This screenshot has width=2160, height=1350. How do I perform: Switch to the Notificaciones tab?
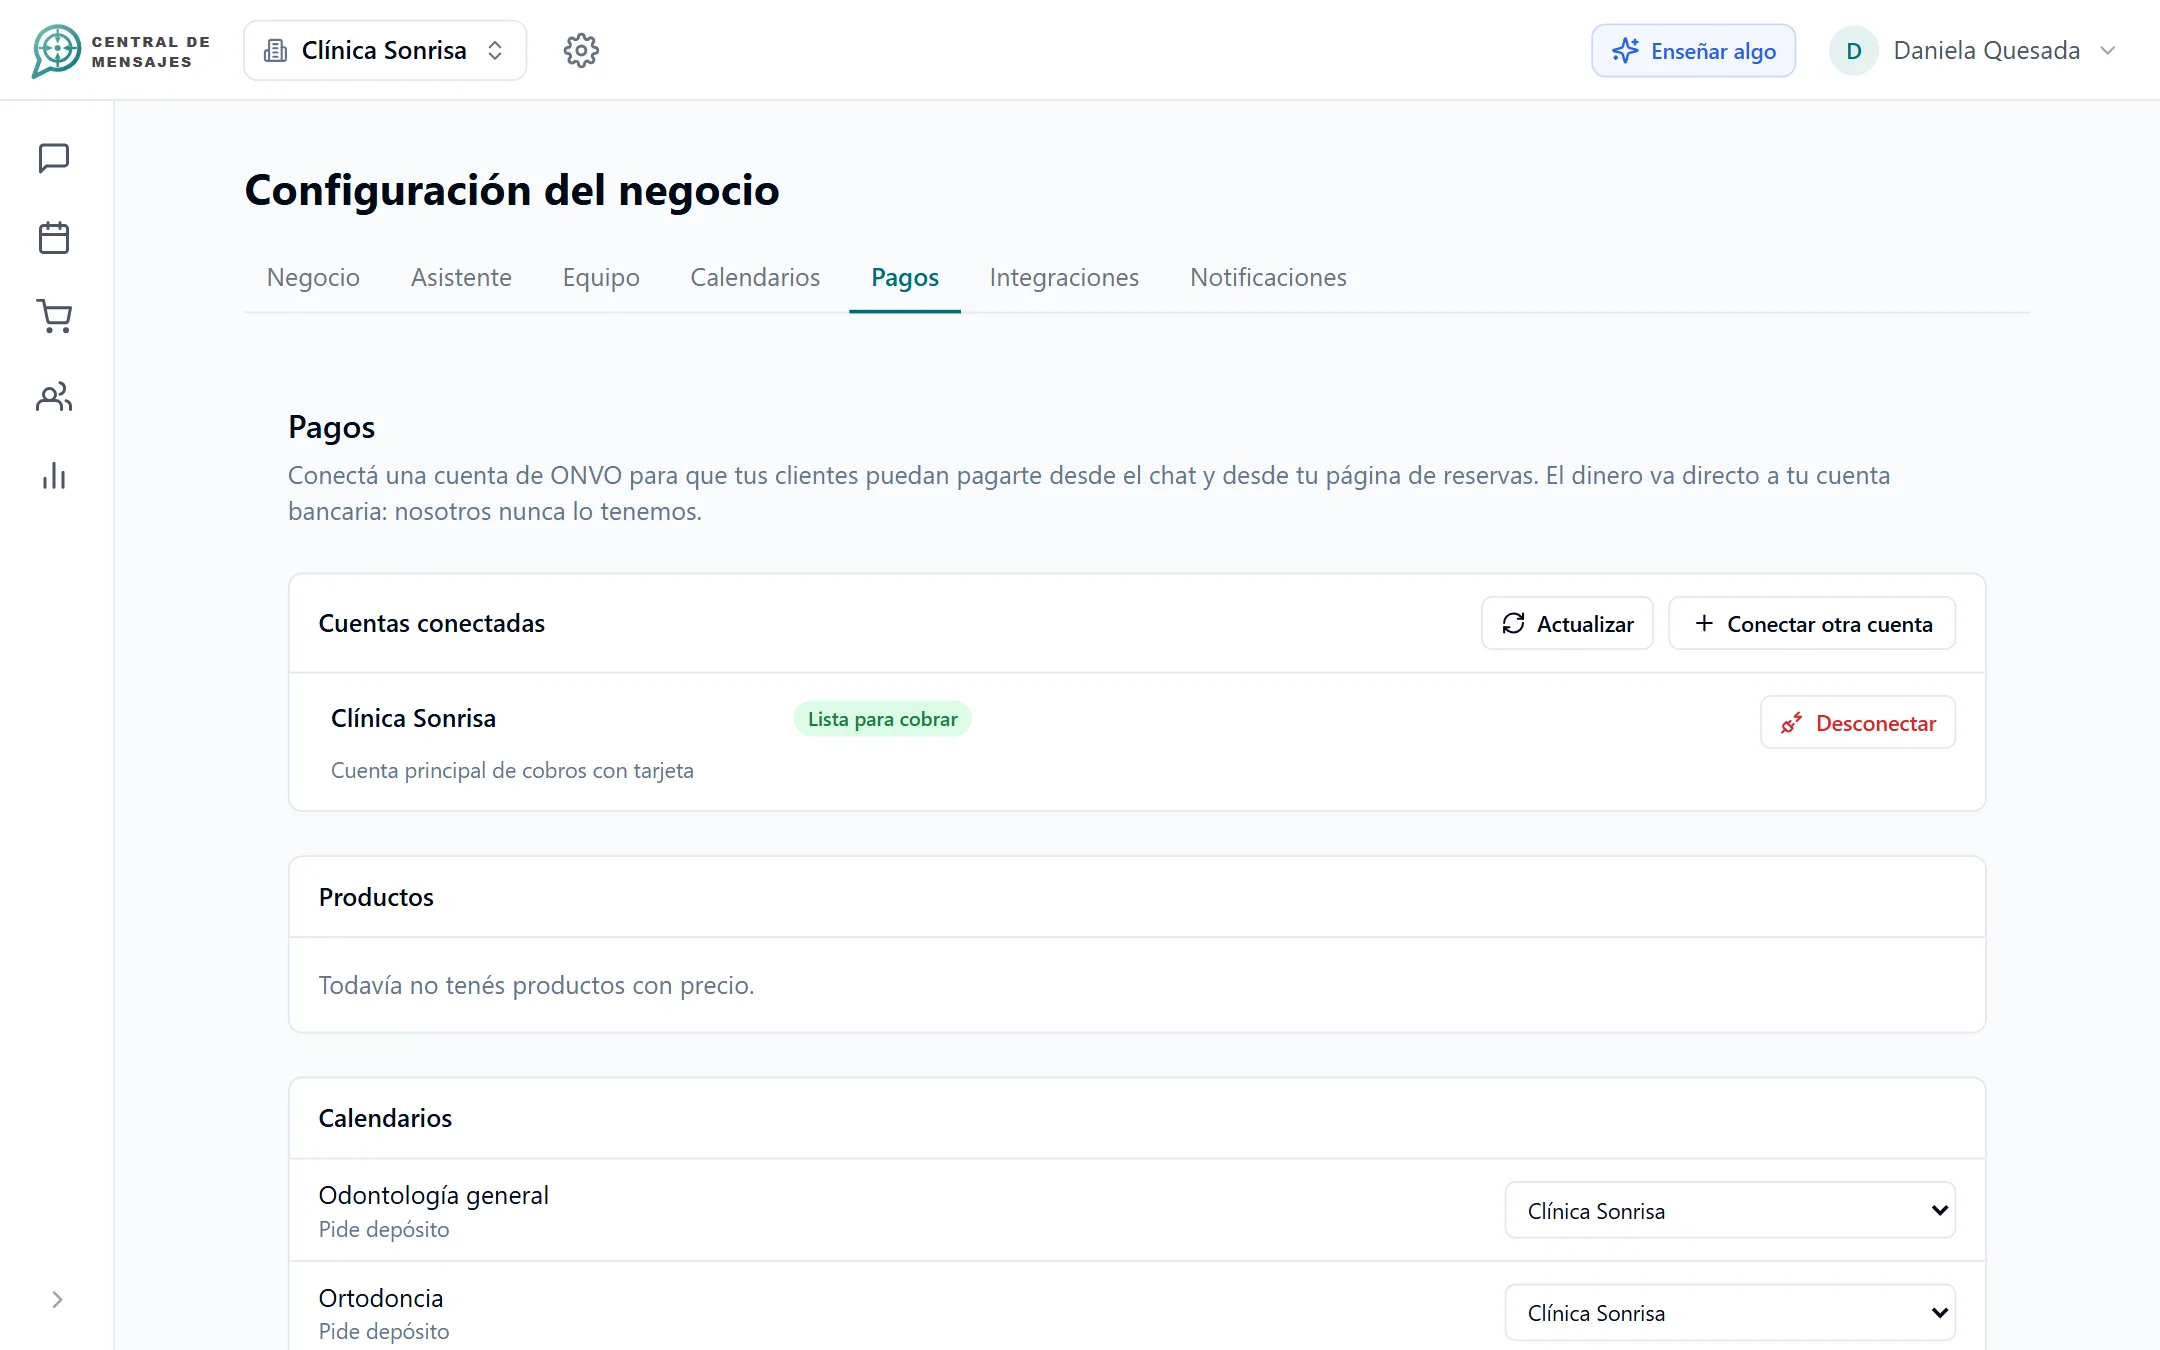coord(1268,277)
